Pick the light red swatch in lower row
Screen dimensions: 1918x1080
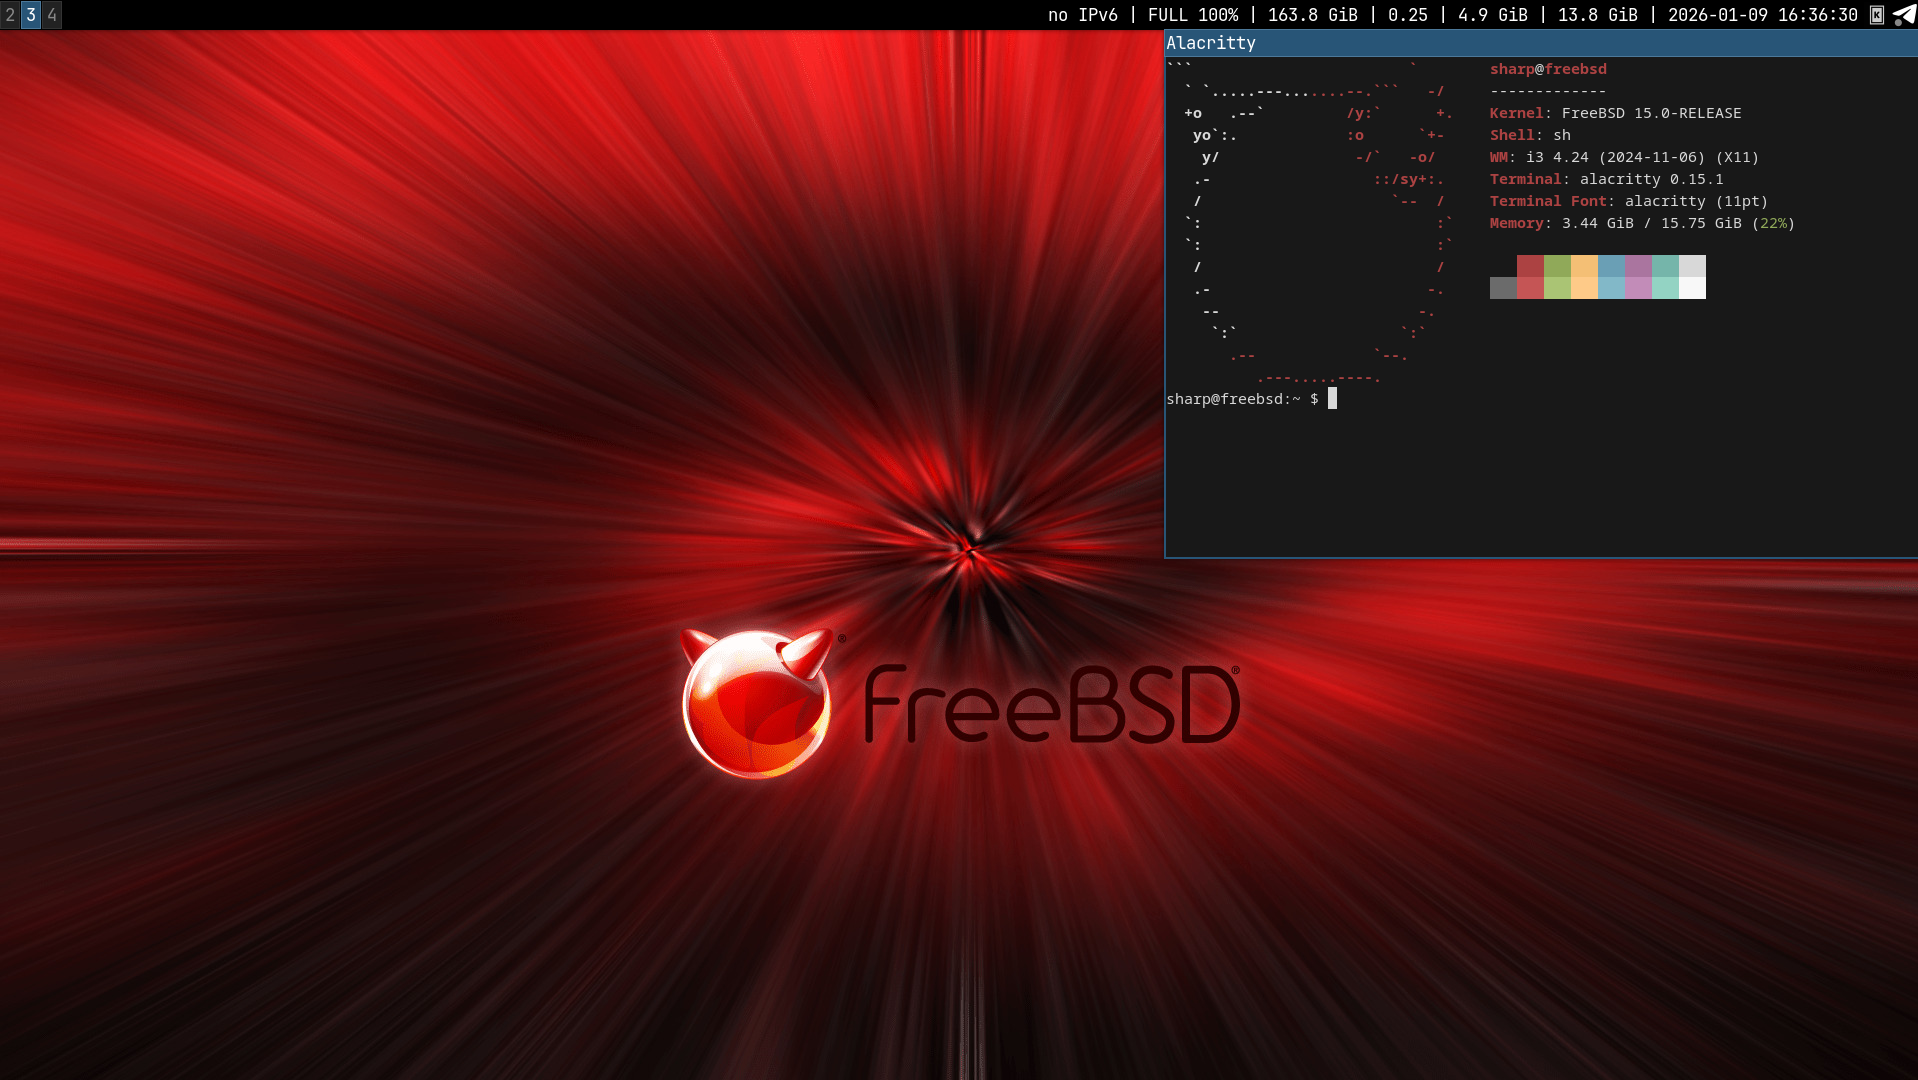point(1530,288)
